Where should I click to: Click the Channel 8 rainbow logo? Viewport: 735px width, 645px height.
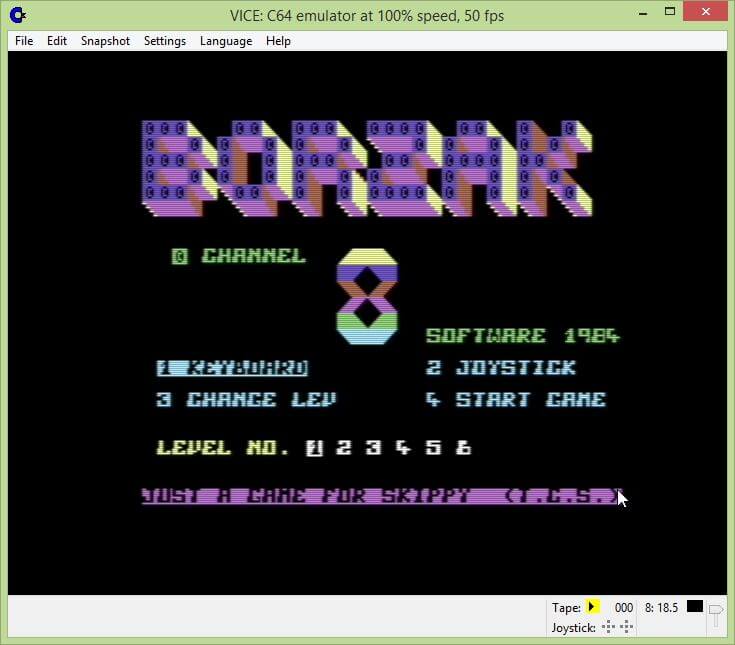pyautogui.click(x=367, y=296)
